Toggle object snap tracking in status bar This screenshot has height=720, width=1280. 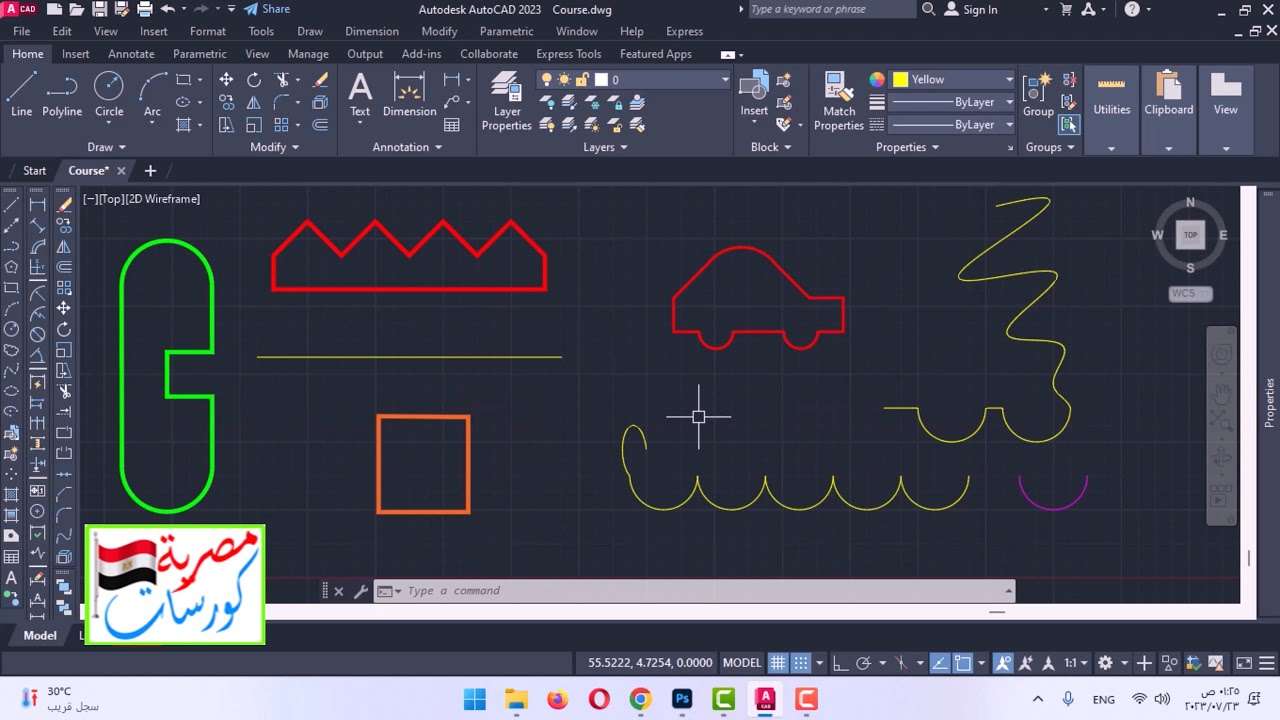(940, 663)
